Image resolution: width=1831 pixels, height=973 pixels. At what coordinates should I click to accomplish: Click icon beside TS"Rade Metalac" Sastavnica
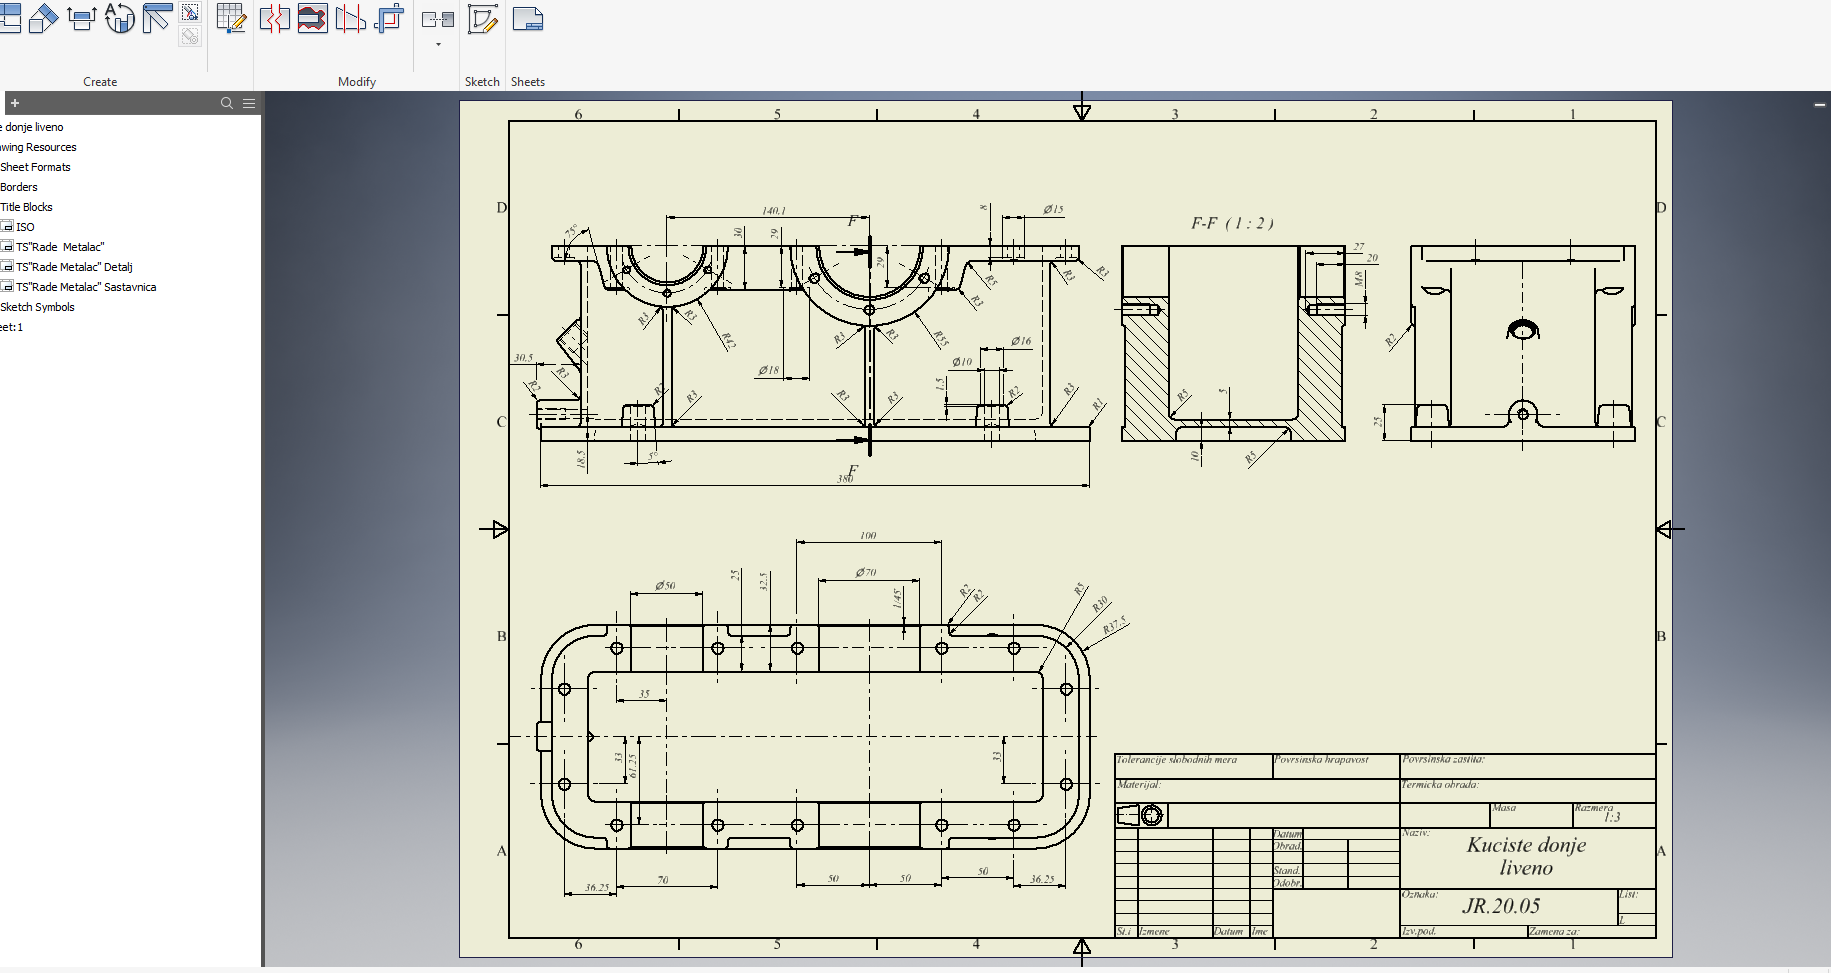7,287
